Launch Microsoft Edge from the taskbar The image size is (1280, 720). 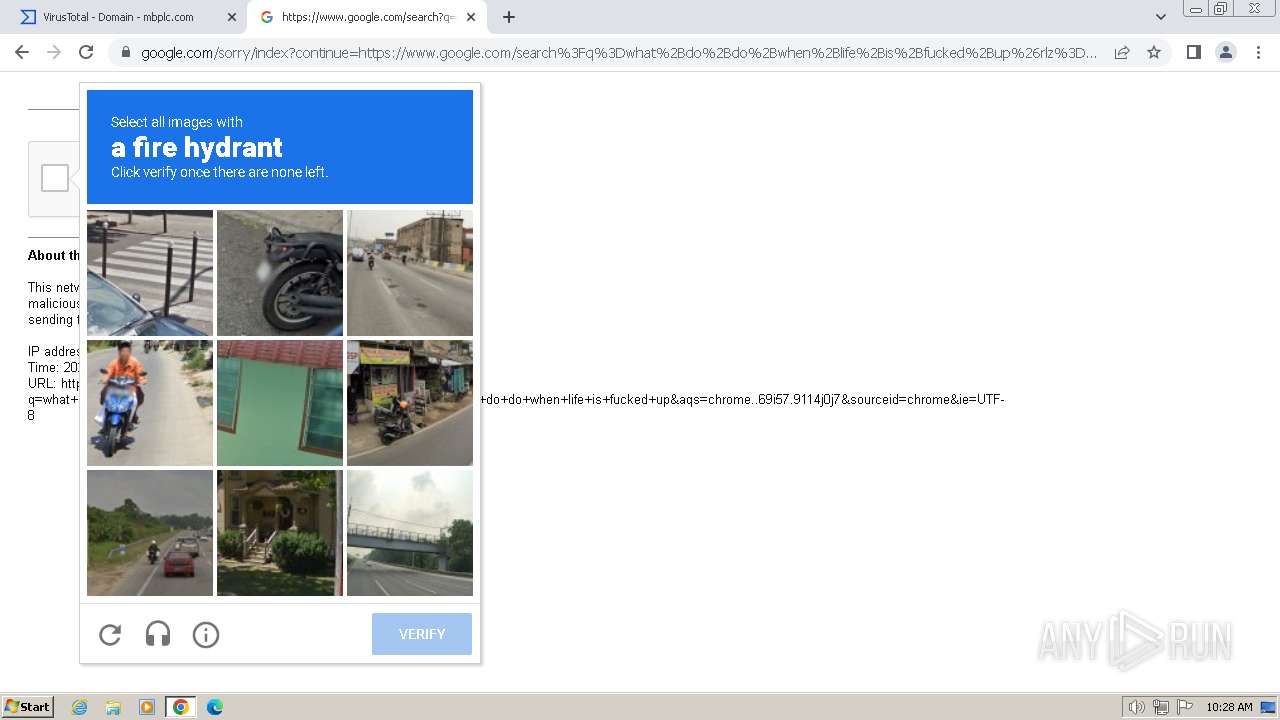(x=215, y=707)
